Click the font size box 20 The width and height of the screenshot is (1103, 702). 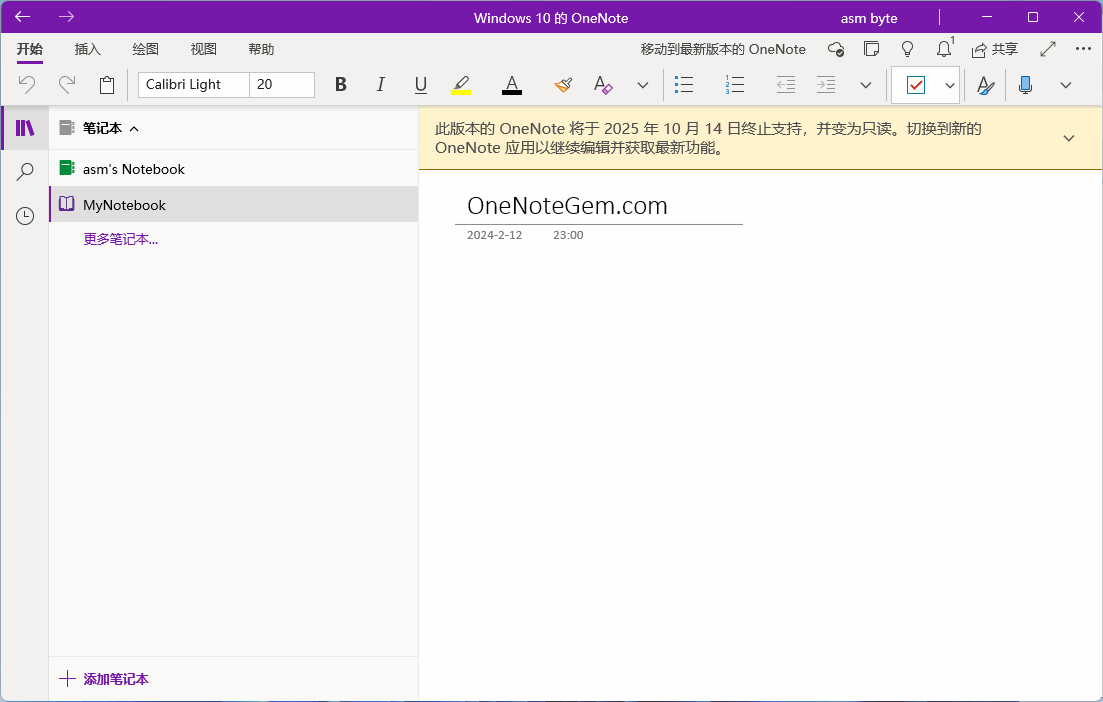(282, 84)
